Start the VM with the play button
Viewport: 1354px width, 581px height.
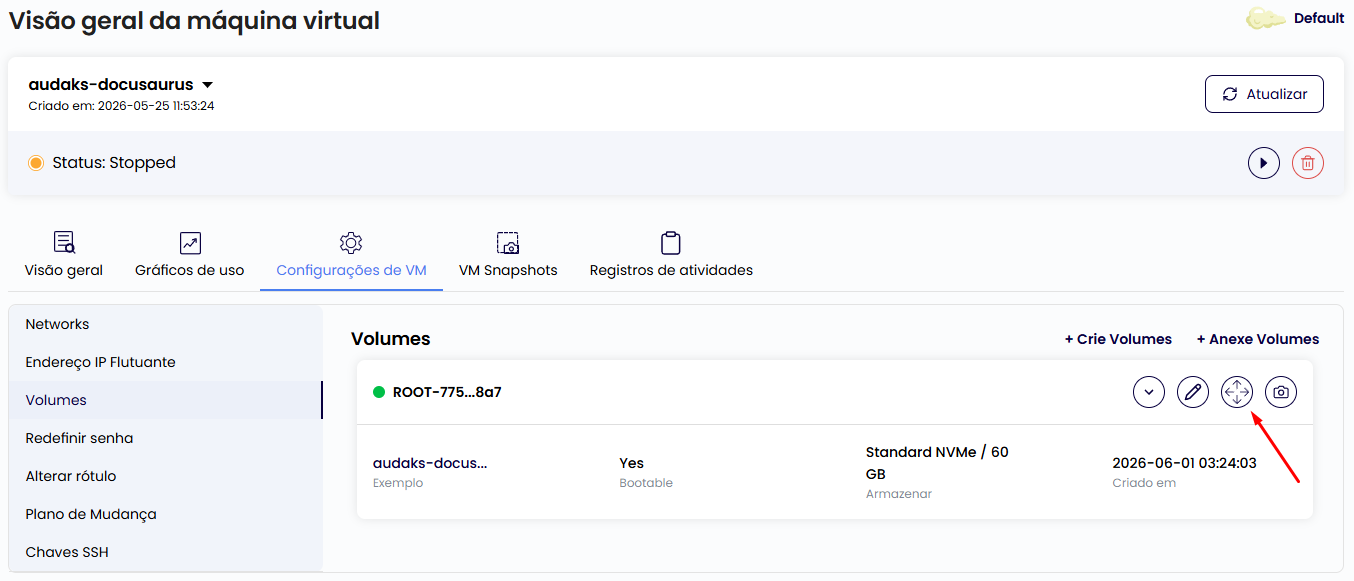click(1264, 163)
